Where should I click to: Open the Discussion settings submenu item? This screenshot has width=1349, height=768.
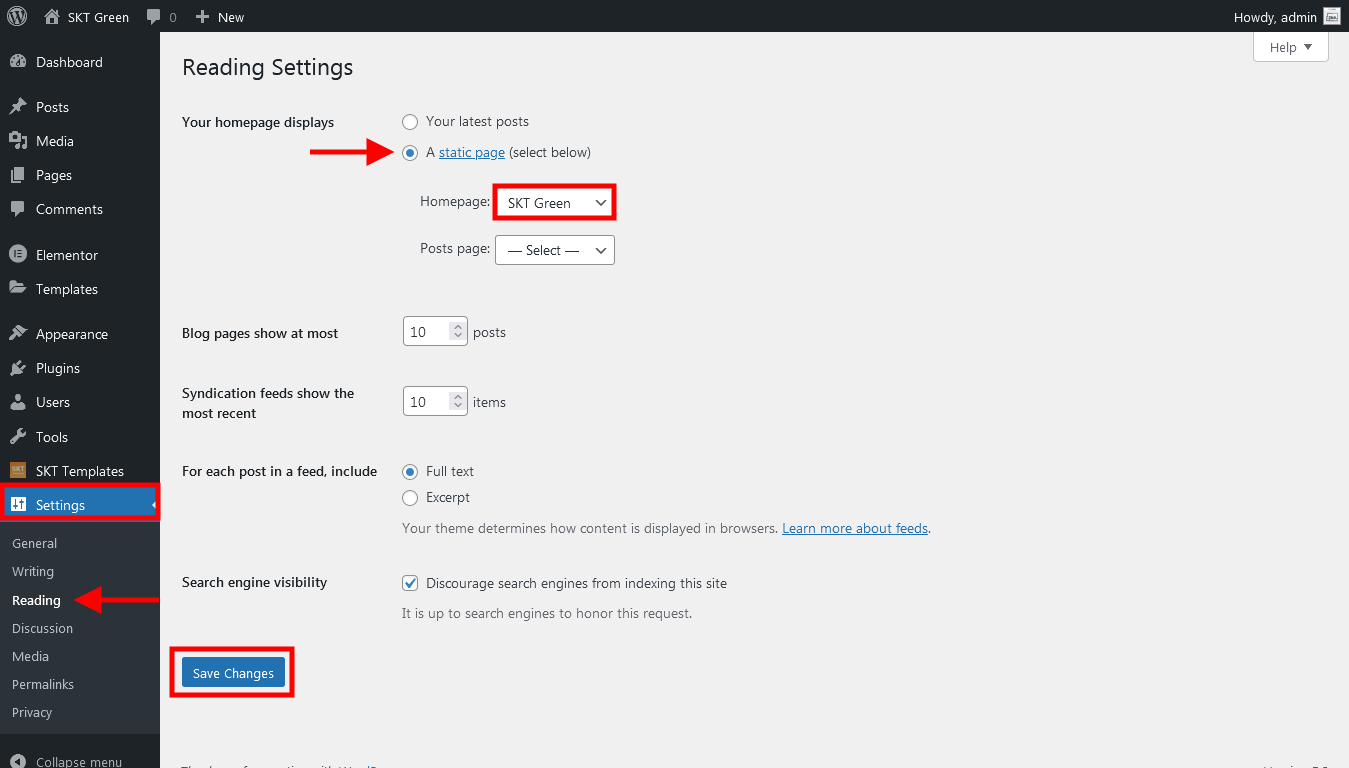(x=42, y=628)
